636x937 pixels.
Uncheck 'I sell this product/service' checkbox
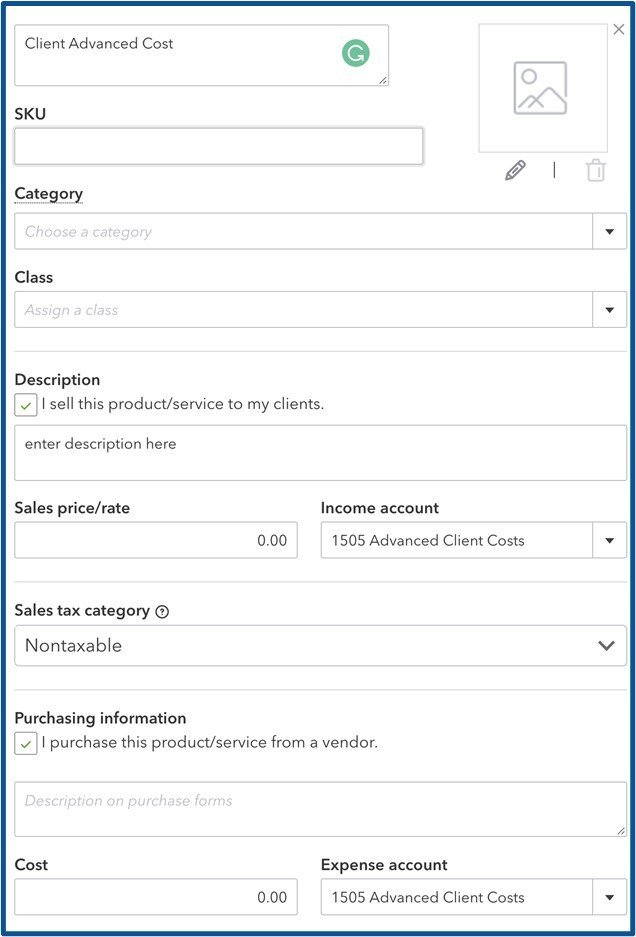coord(26,406)
